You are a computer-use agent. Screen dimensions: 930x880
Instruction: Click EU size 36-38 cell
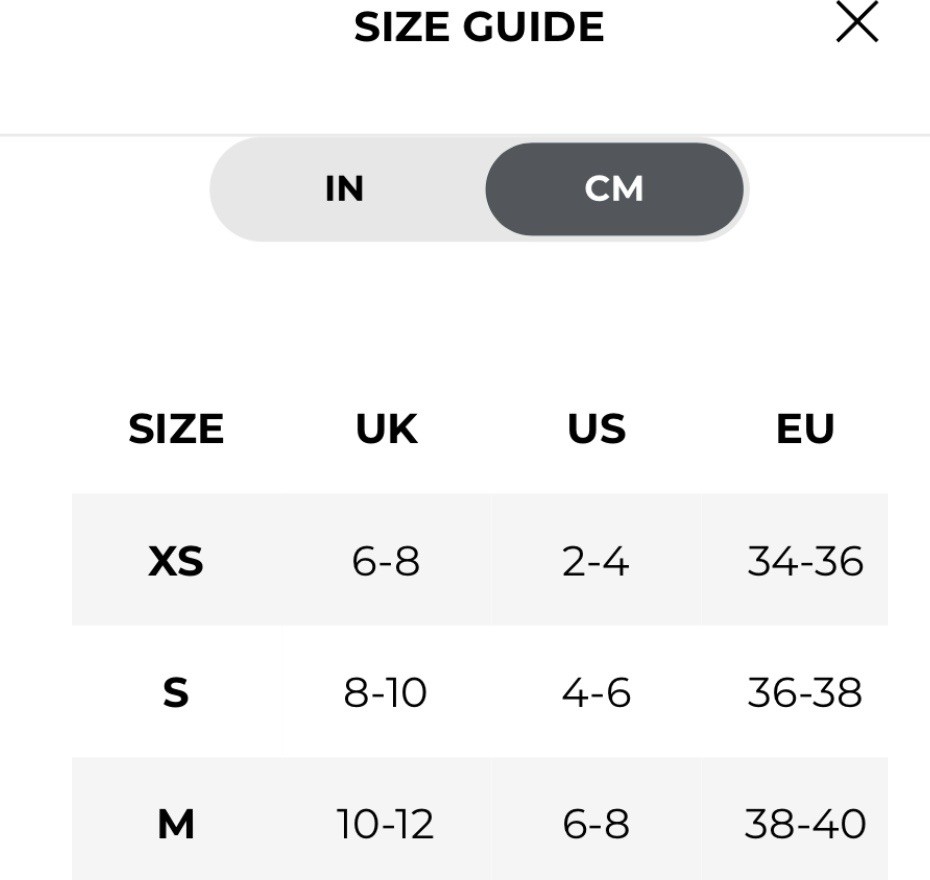pyautogui.click(x=805, y=692)
